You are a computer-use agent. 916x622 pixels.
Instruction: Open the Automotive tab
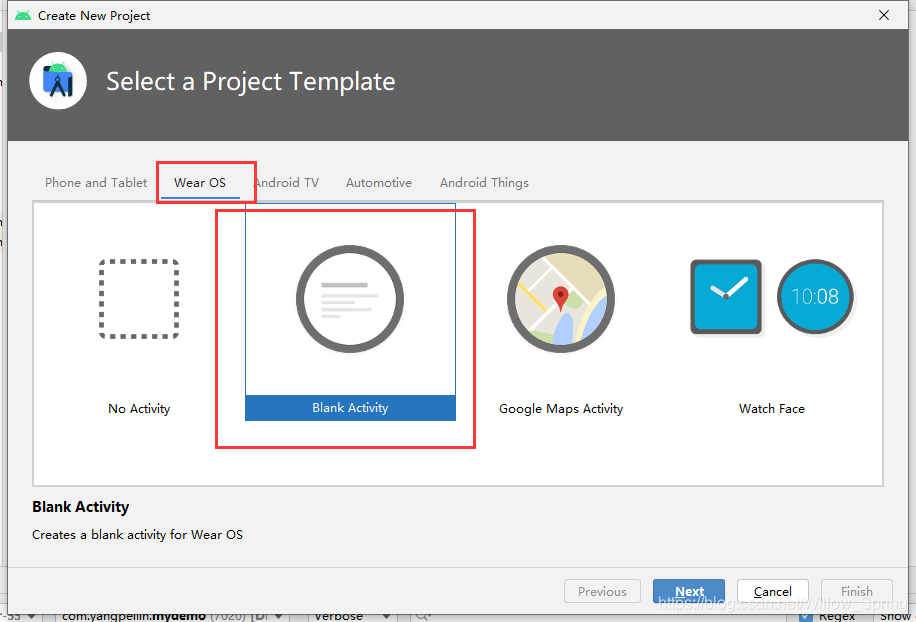[x=379, y=183]
